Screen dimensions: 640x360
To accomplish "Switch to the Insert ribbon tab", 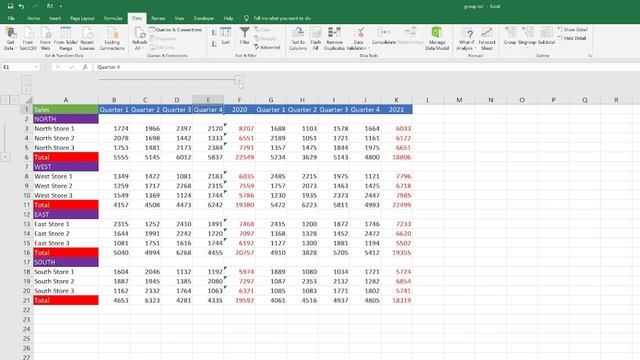I will click(x=55, y=18).
